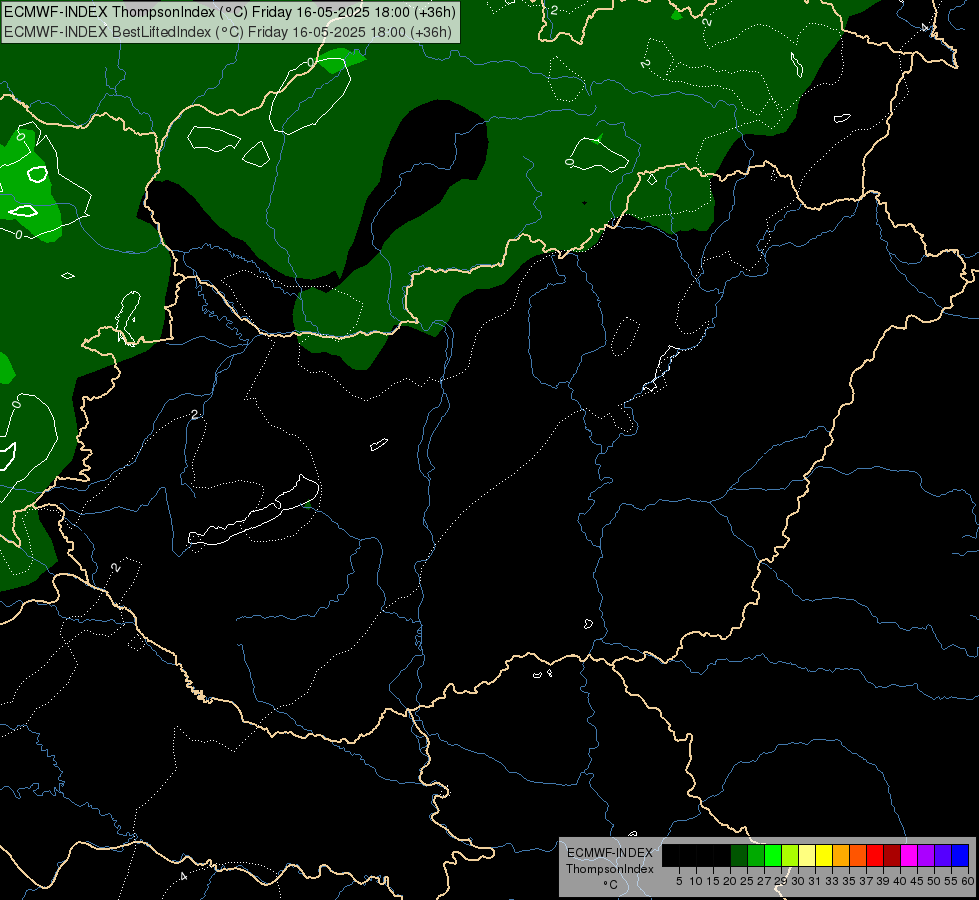Screen dimensions: 979x900
Task: Click legend tick label 27
Action: (x=764, y=881)
